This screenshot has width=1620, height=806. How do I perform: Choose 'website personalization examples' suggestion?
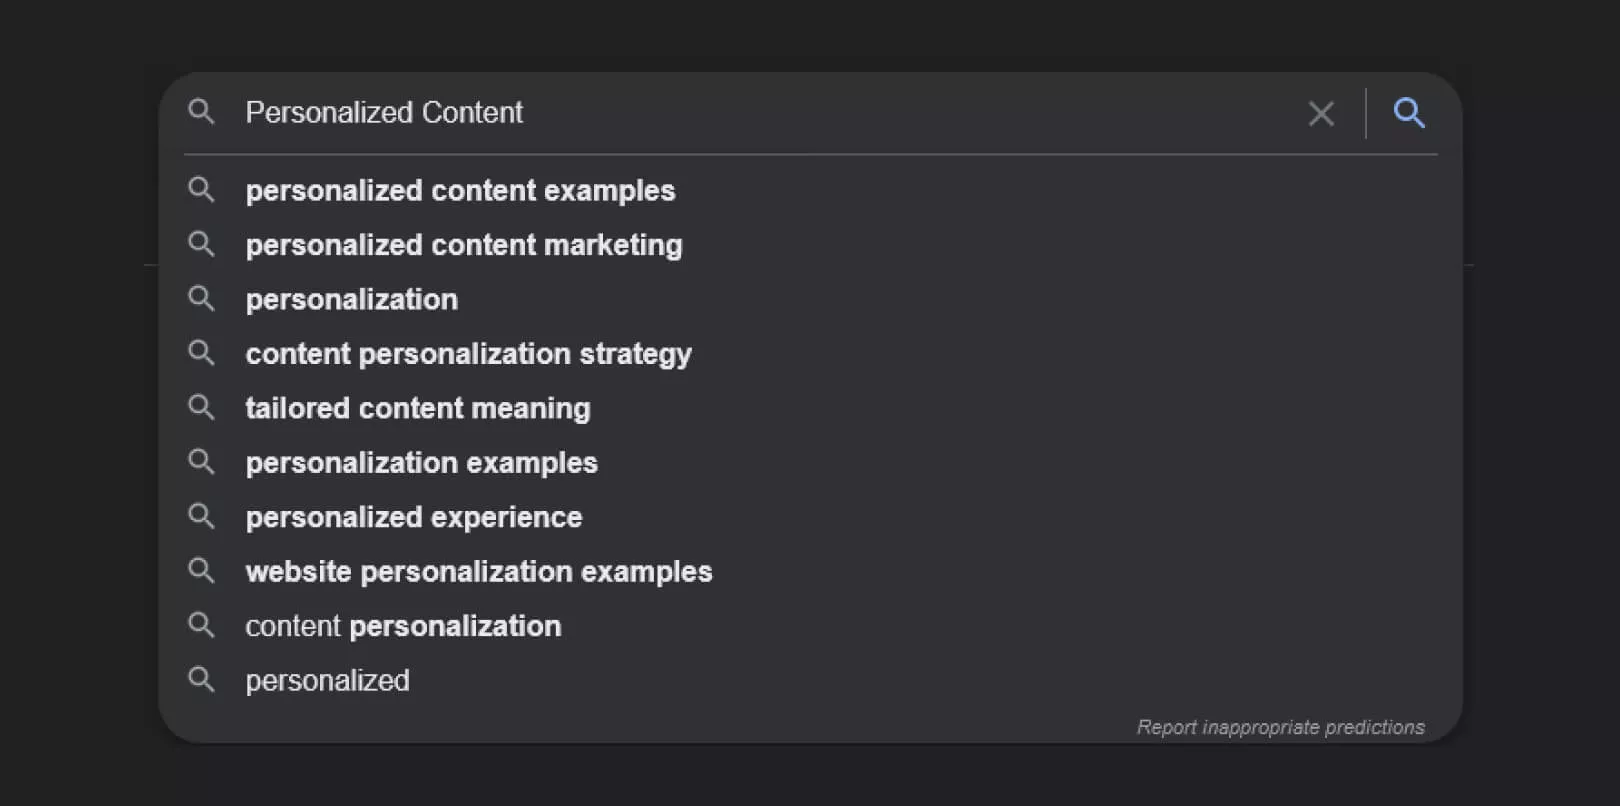pyautogui.click(x=479, y=572)
